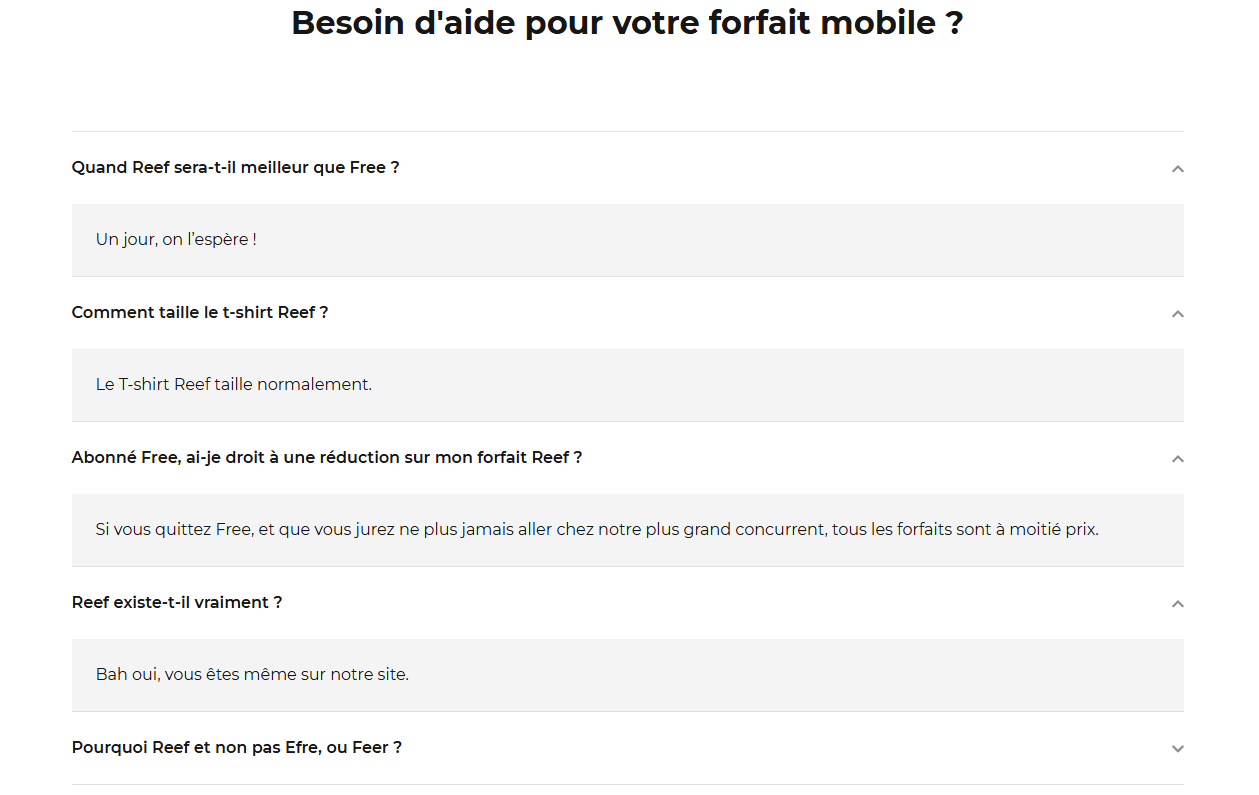The height and width of the screenshot is (795, 1259).
Task: Collapse the t-shirt question chevron arrow
Action: pos(1177,314)
